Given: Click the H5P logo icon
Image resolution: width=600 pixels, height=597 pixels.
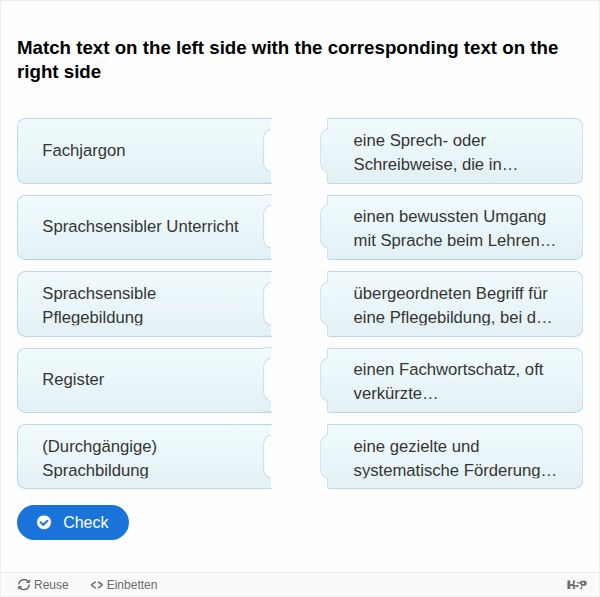Looking at the screenshot, I should click(x=576, y=585).
